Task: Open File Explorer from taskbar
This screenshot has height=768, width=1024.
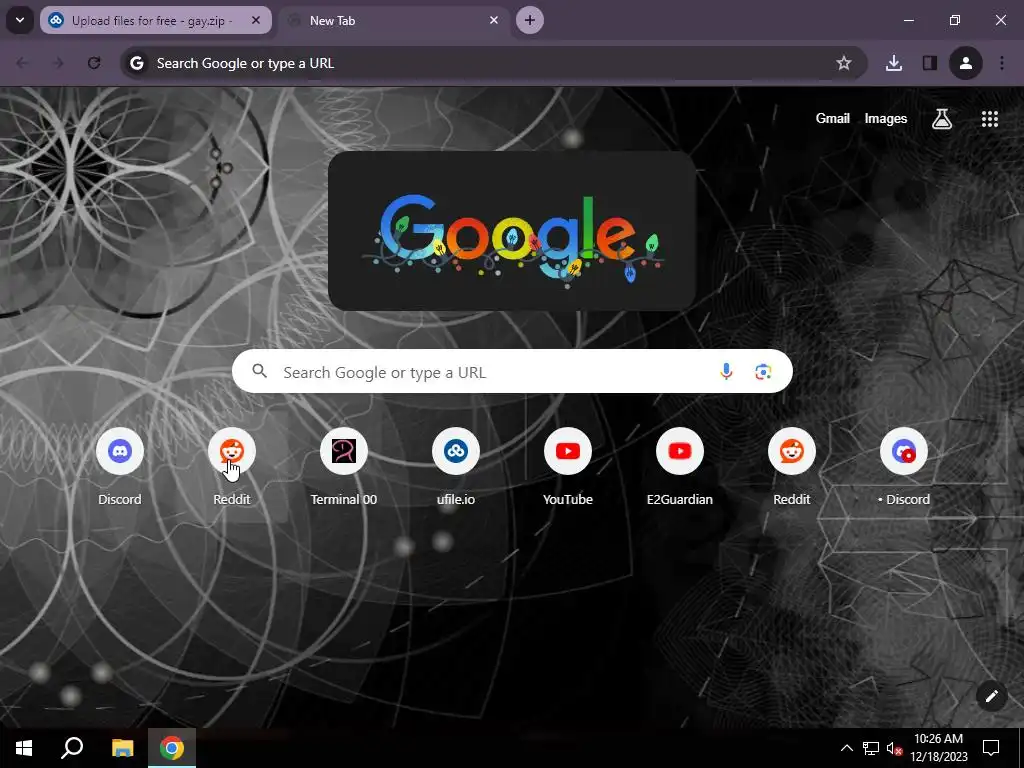Action: 122,748
